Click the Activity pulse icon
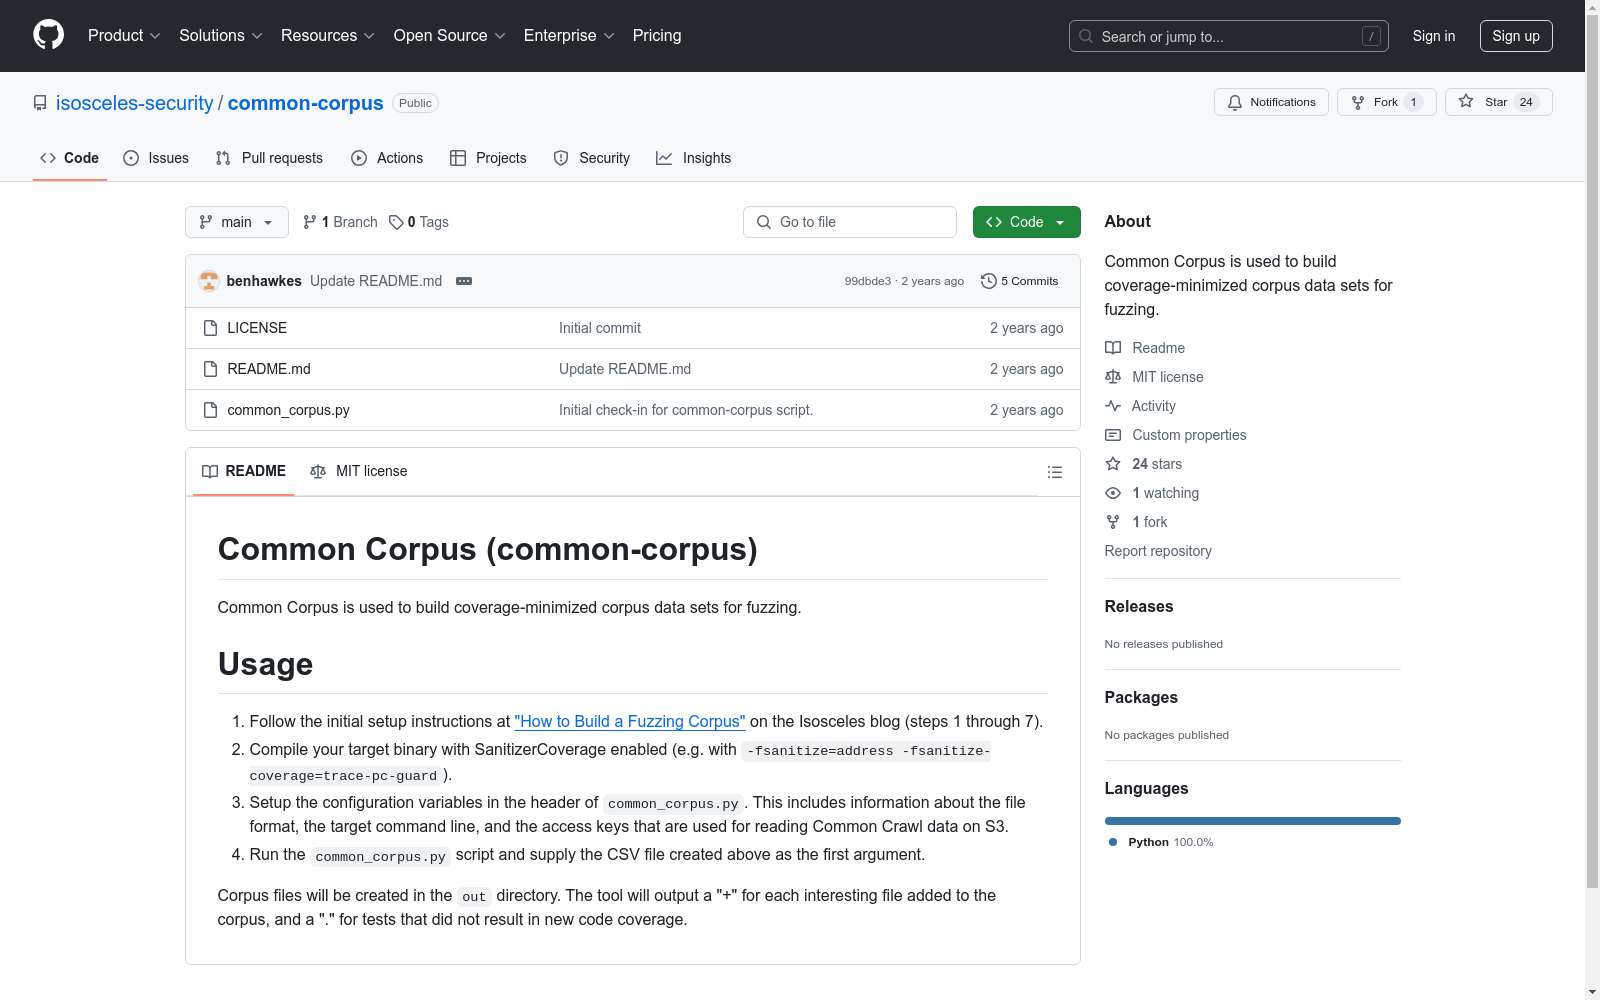This screenshot has height=1000, width=1600. pos(1113,406)
